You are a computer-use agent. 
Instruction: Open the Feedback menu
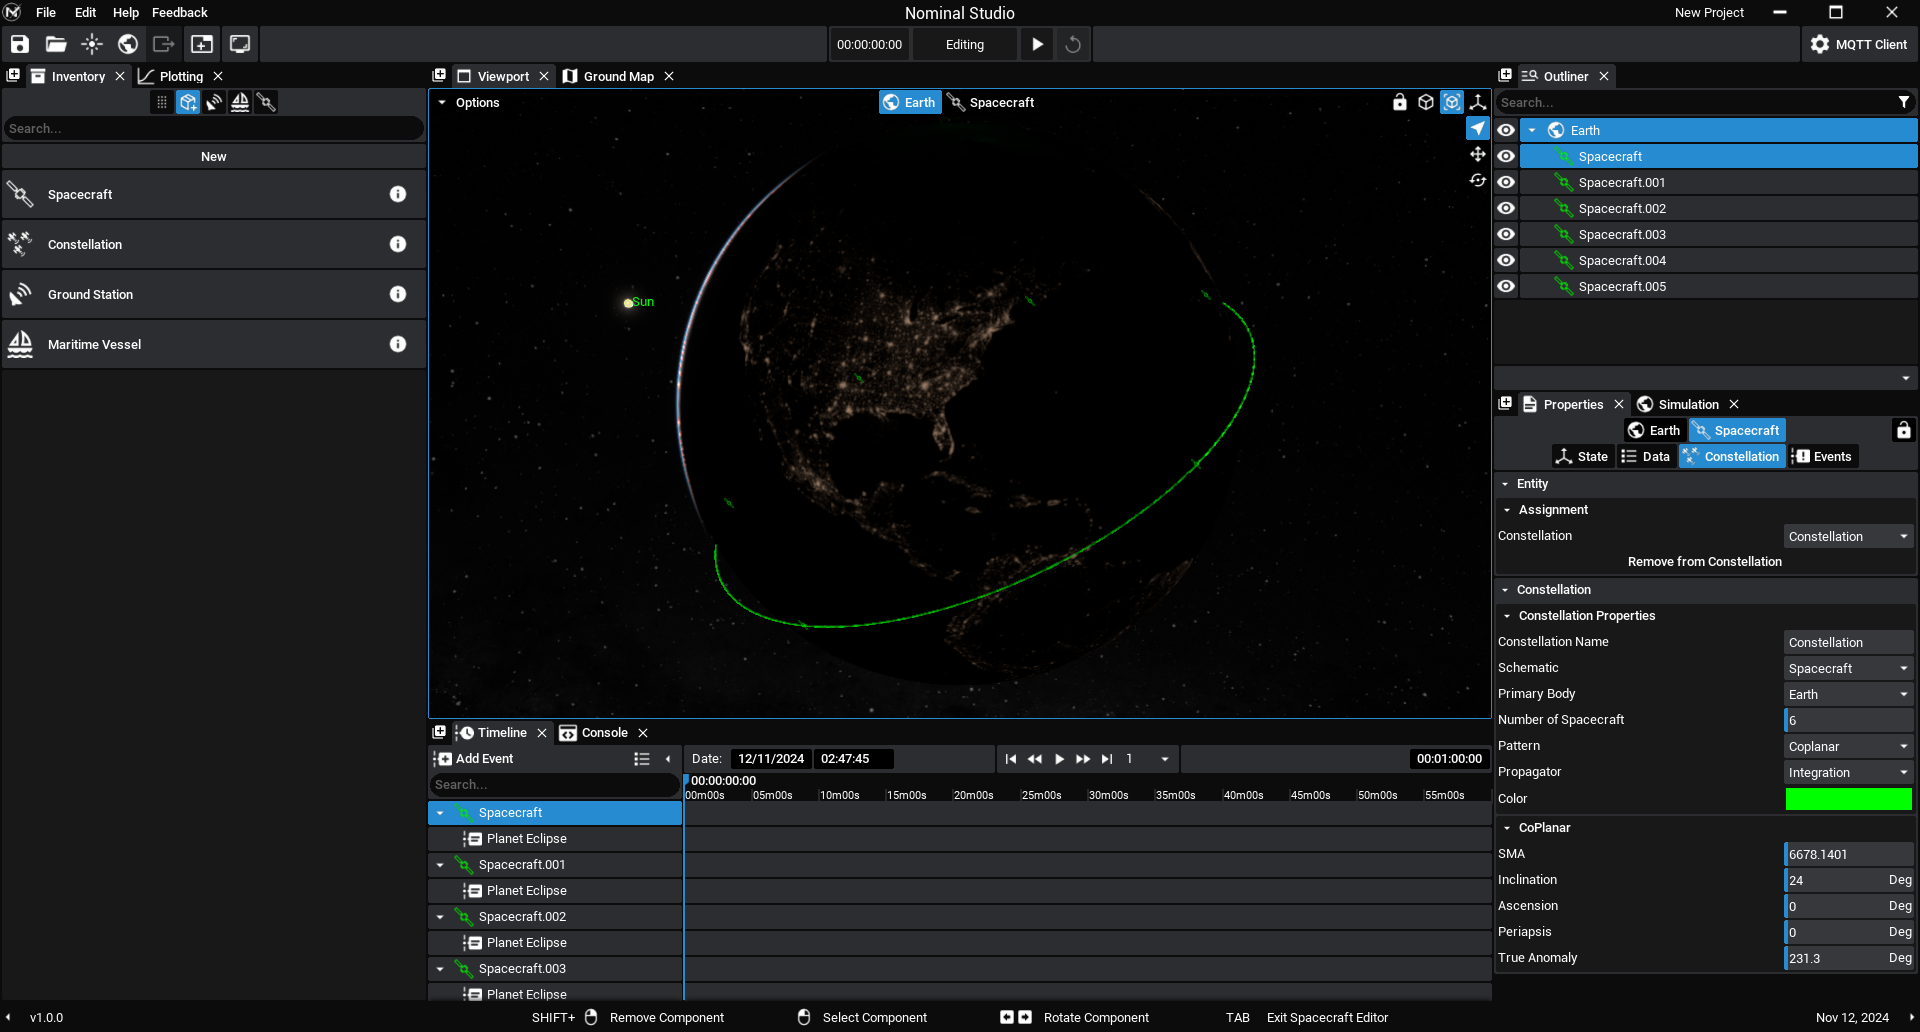pos(180,12)
